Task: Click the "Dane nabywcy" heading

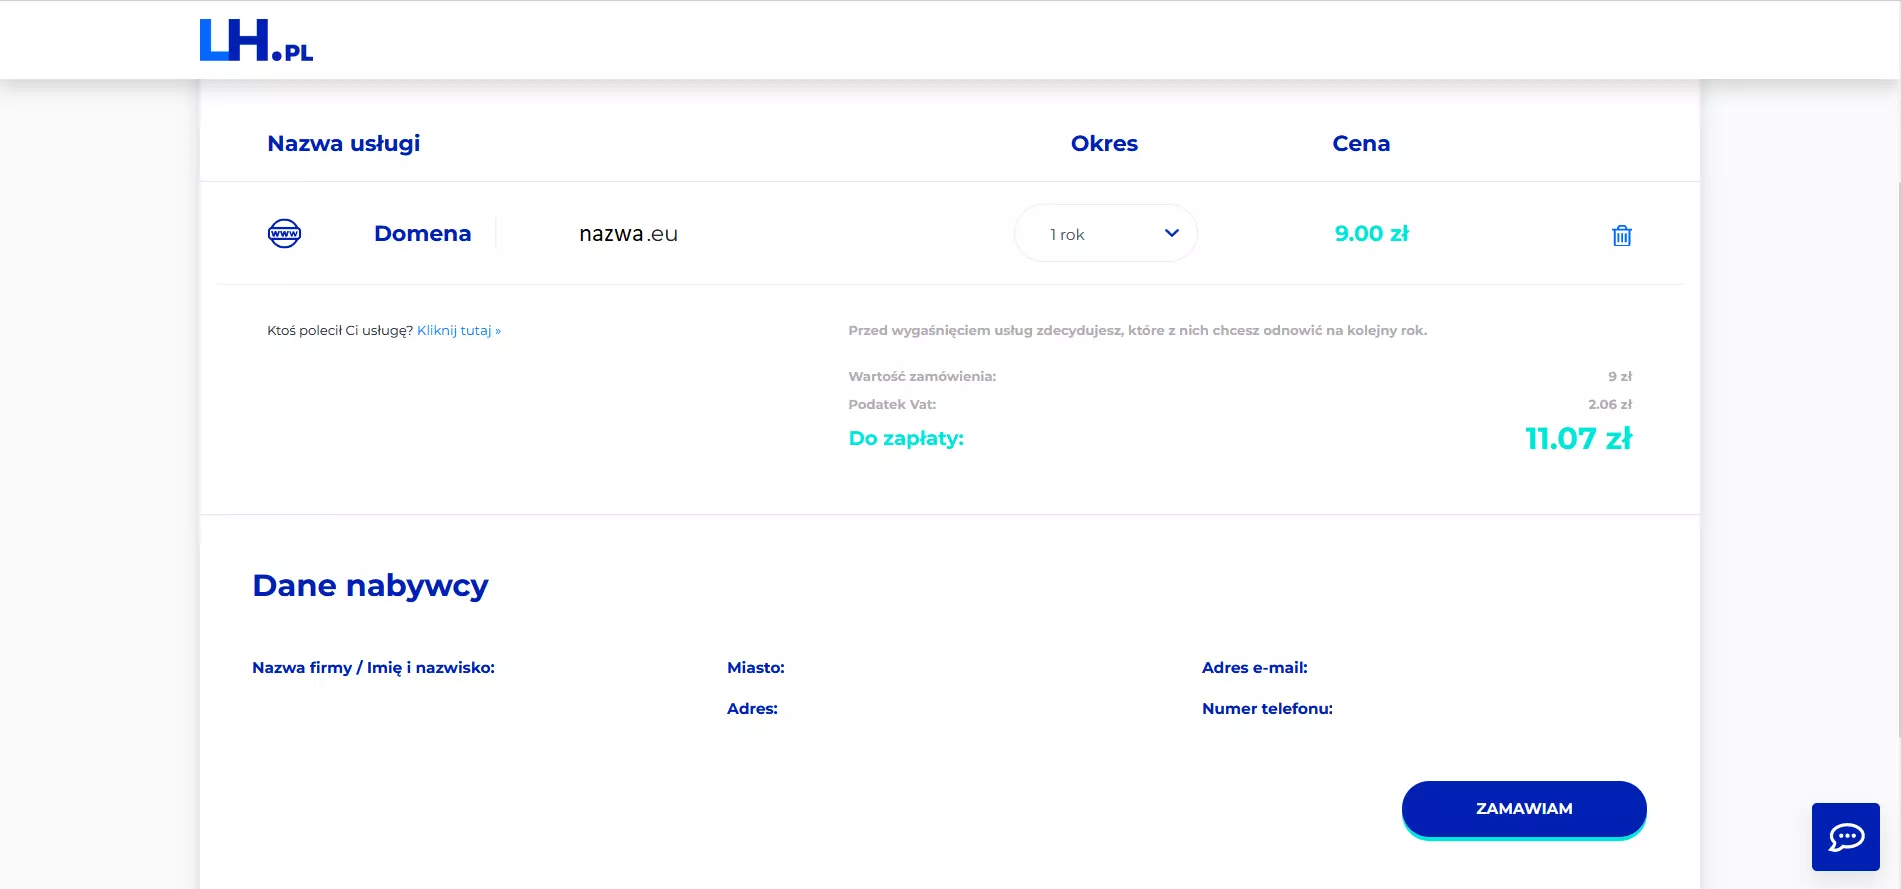Action: click(x=370, y=585)
